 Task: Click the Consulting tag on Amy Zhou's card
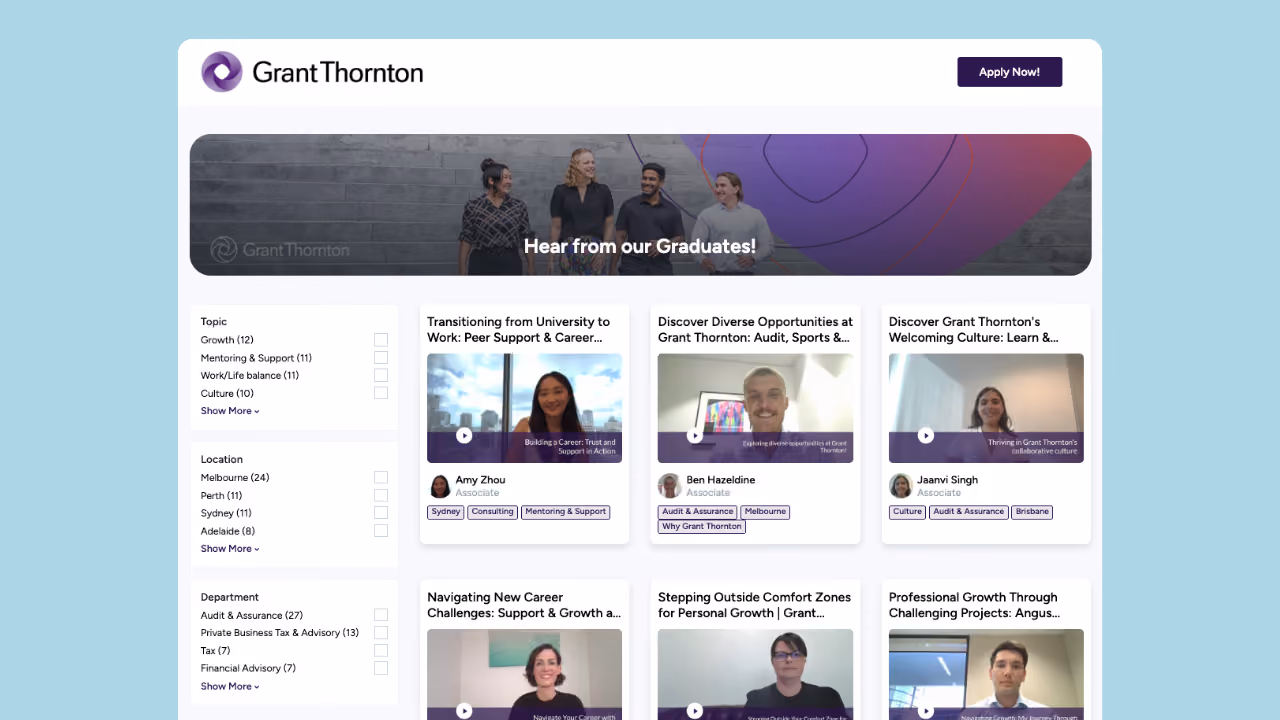(x=493, y=512)
